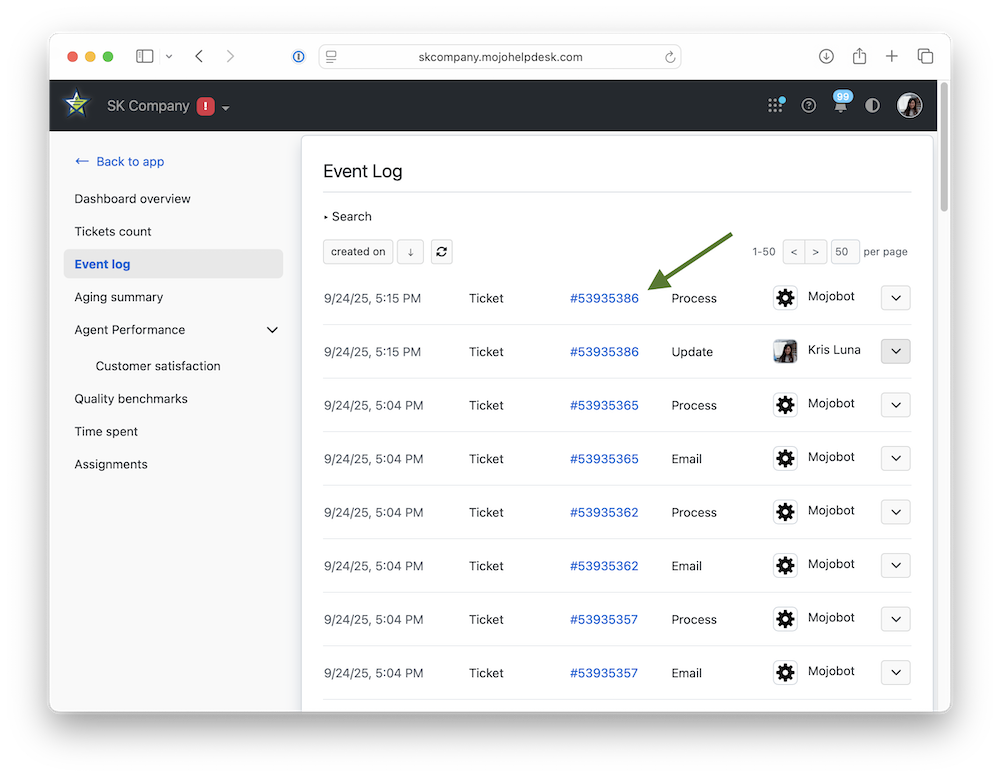Click the user profile avatar
This screenshot has height=777, width=1000.
pos(909,105)
